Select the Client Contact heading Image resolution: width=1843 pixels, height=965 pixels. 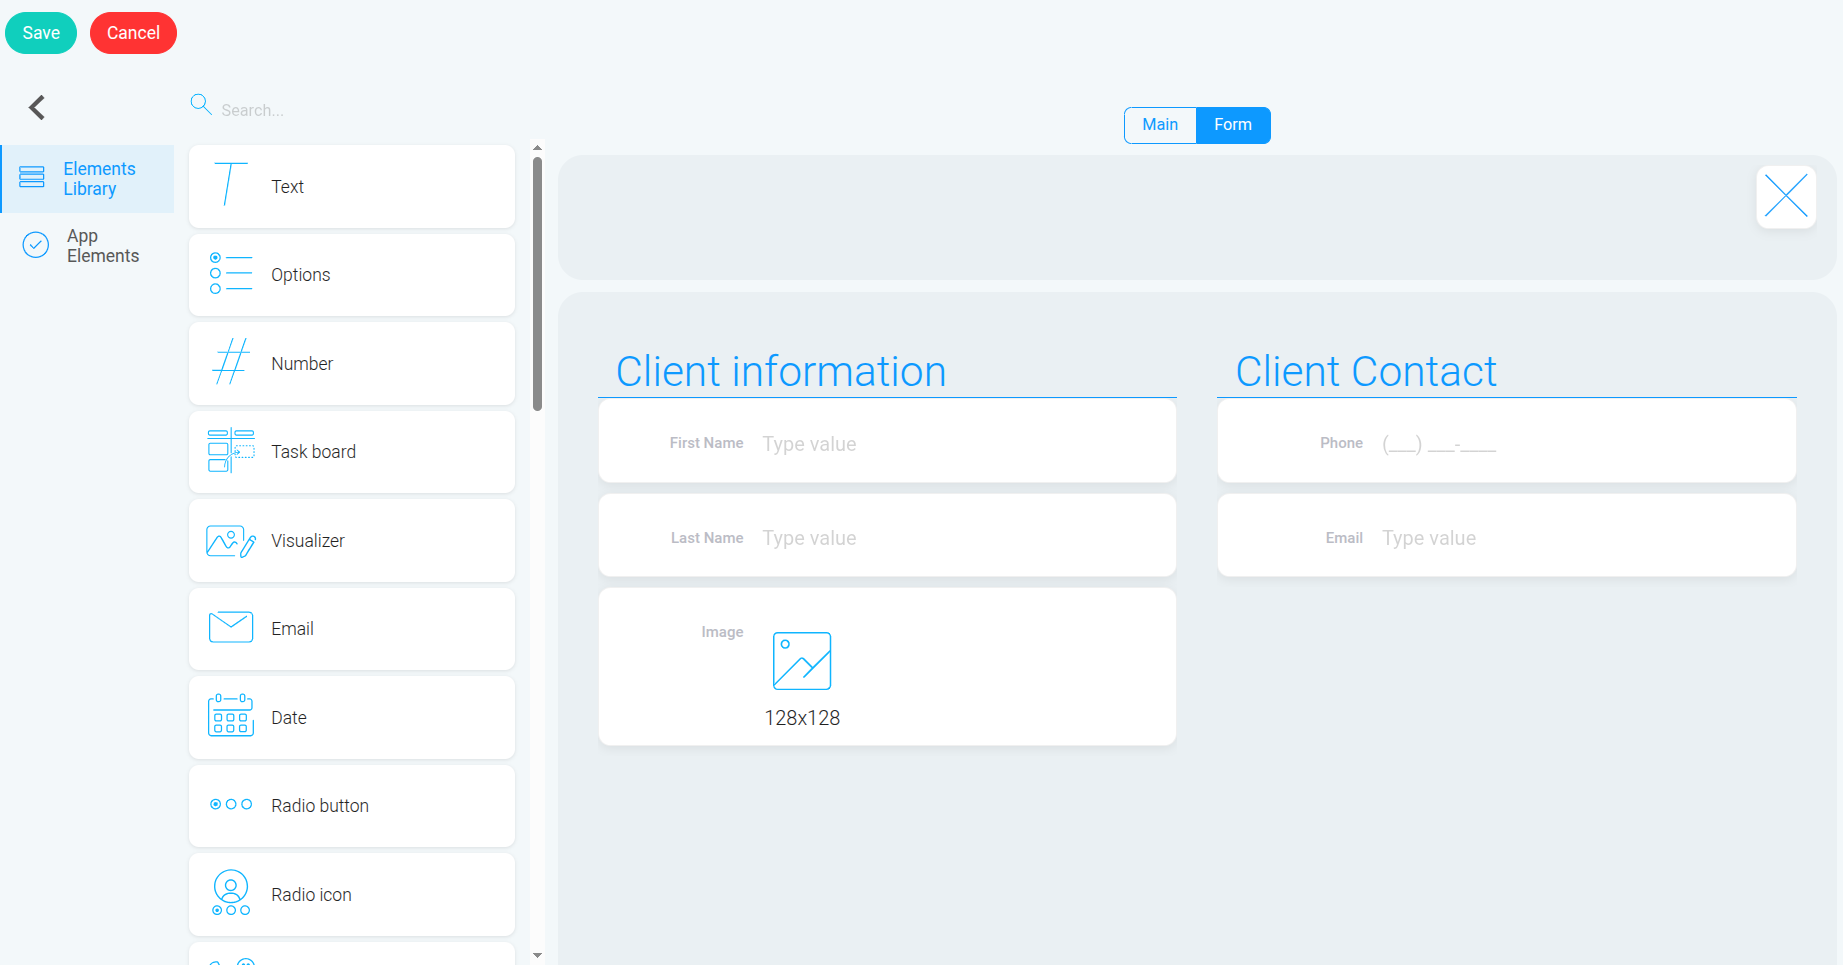pos(1366,371)
